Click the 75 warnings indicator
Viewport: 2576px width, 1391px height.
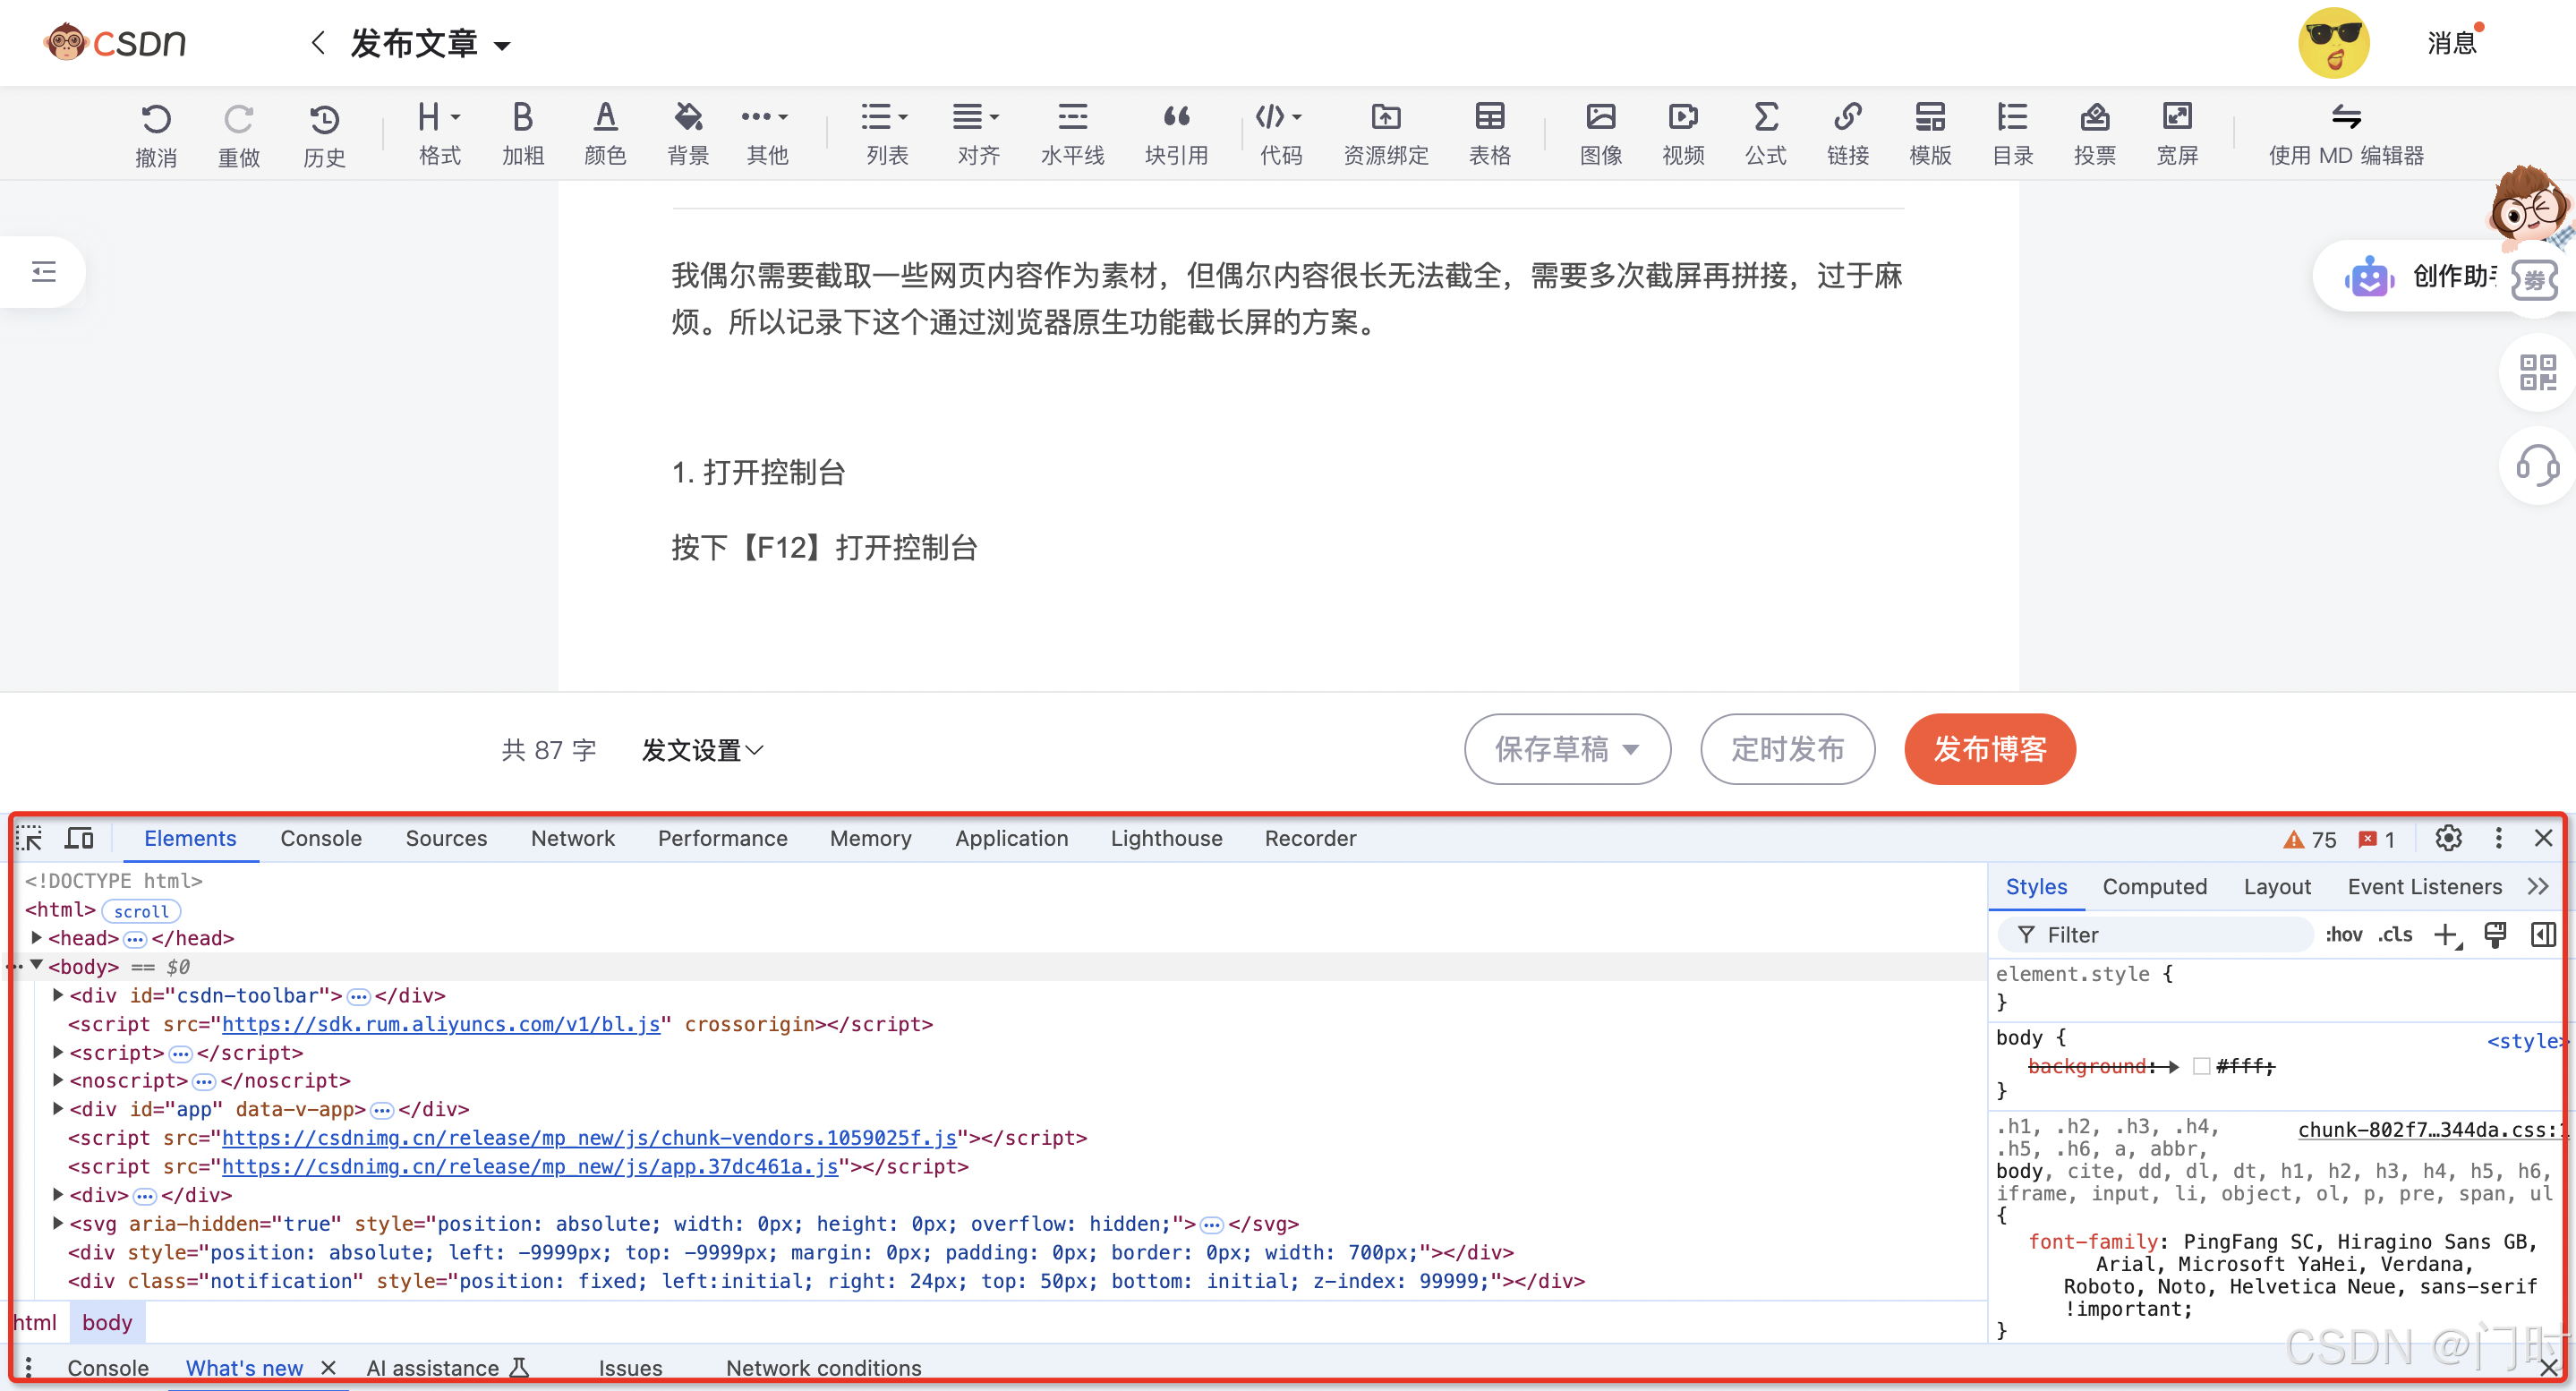2310,840
